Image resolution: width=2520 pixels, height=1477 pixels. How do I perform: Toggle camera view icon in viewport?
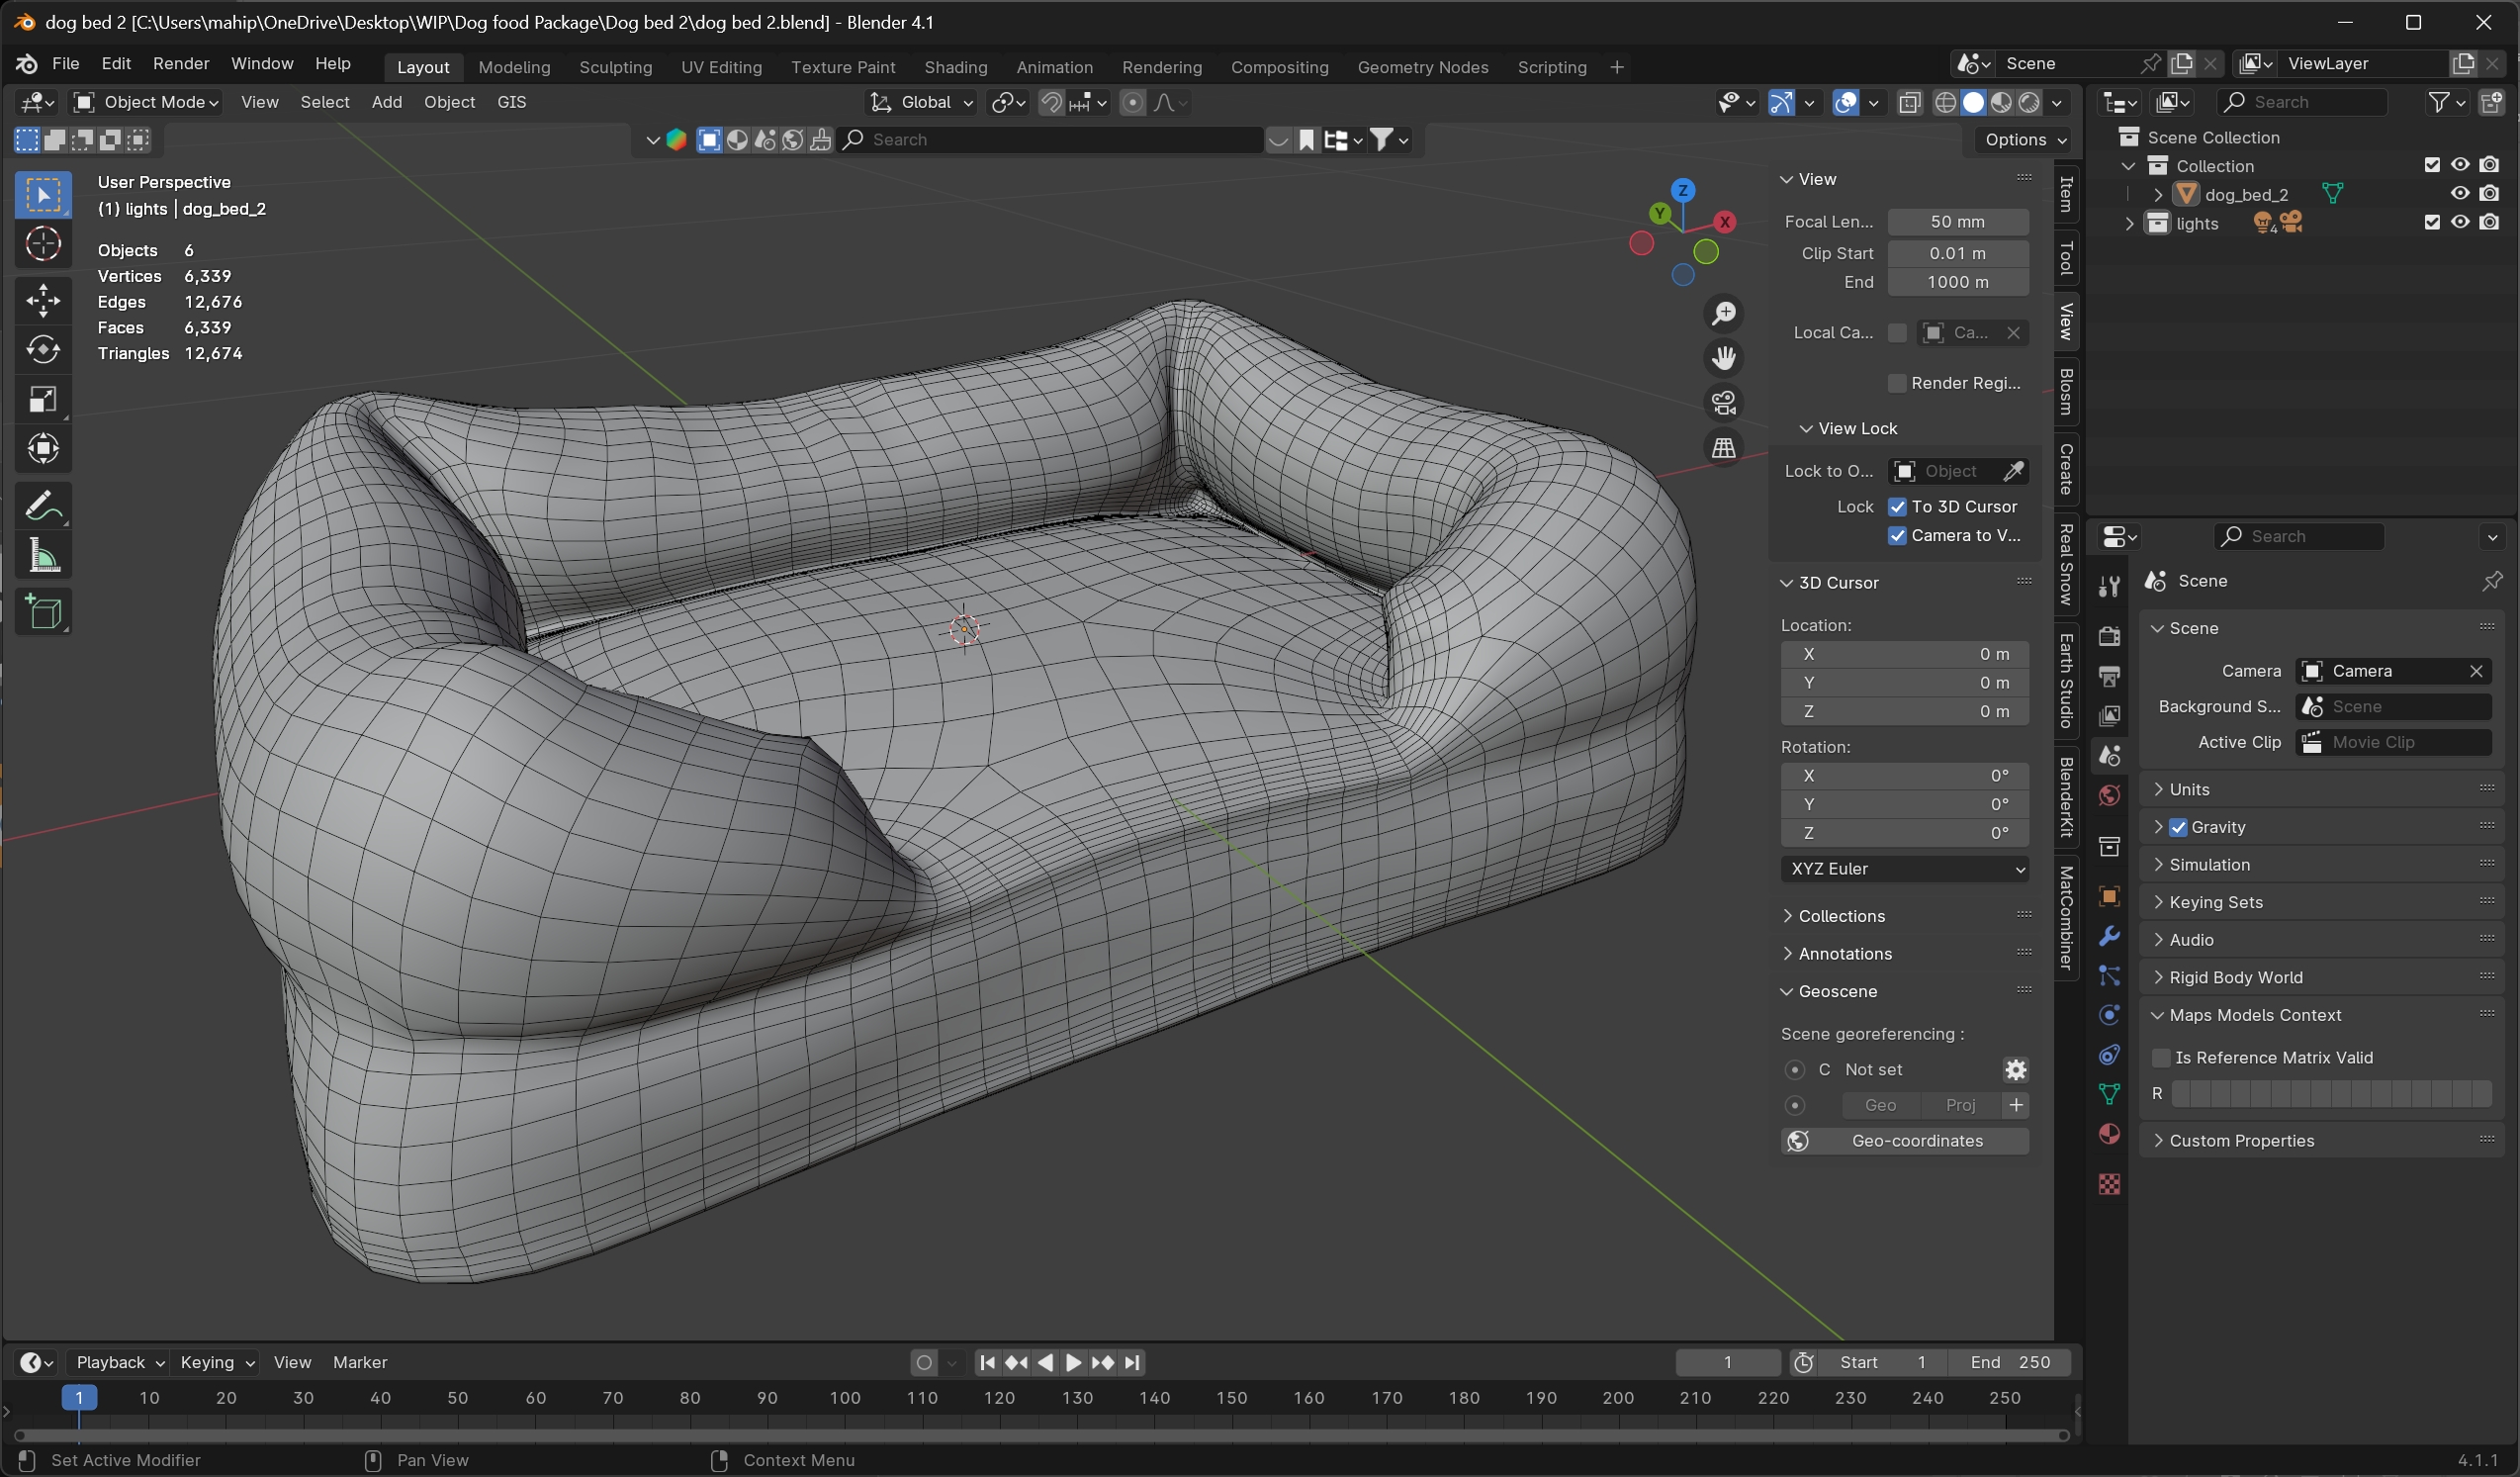coord(1723,403)
